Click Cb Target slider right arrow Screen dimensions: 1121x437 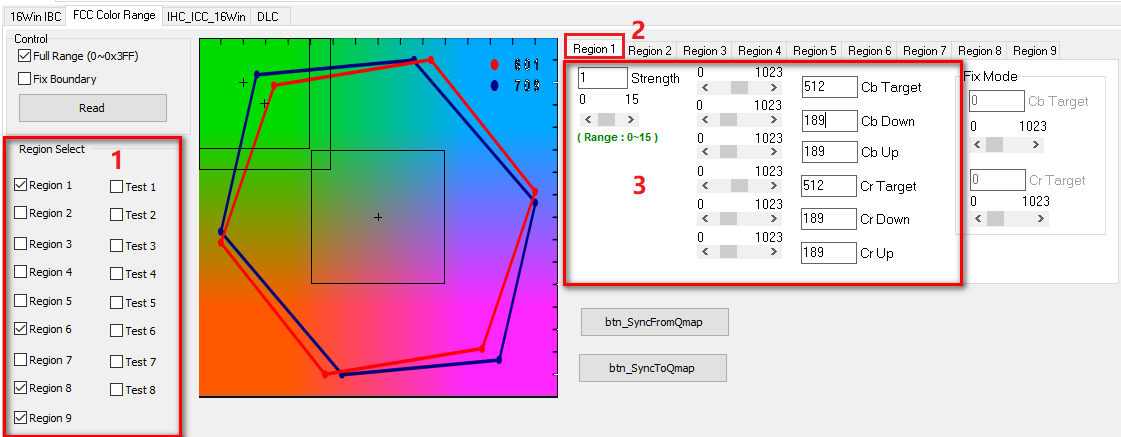point(773,87)
